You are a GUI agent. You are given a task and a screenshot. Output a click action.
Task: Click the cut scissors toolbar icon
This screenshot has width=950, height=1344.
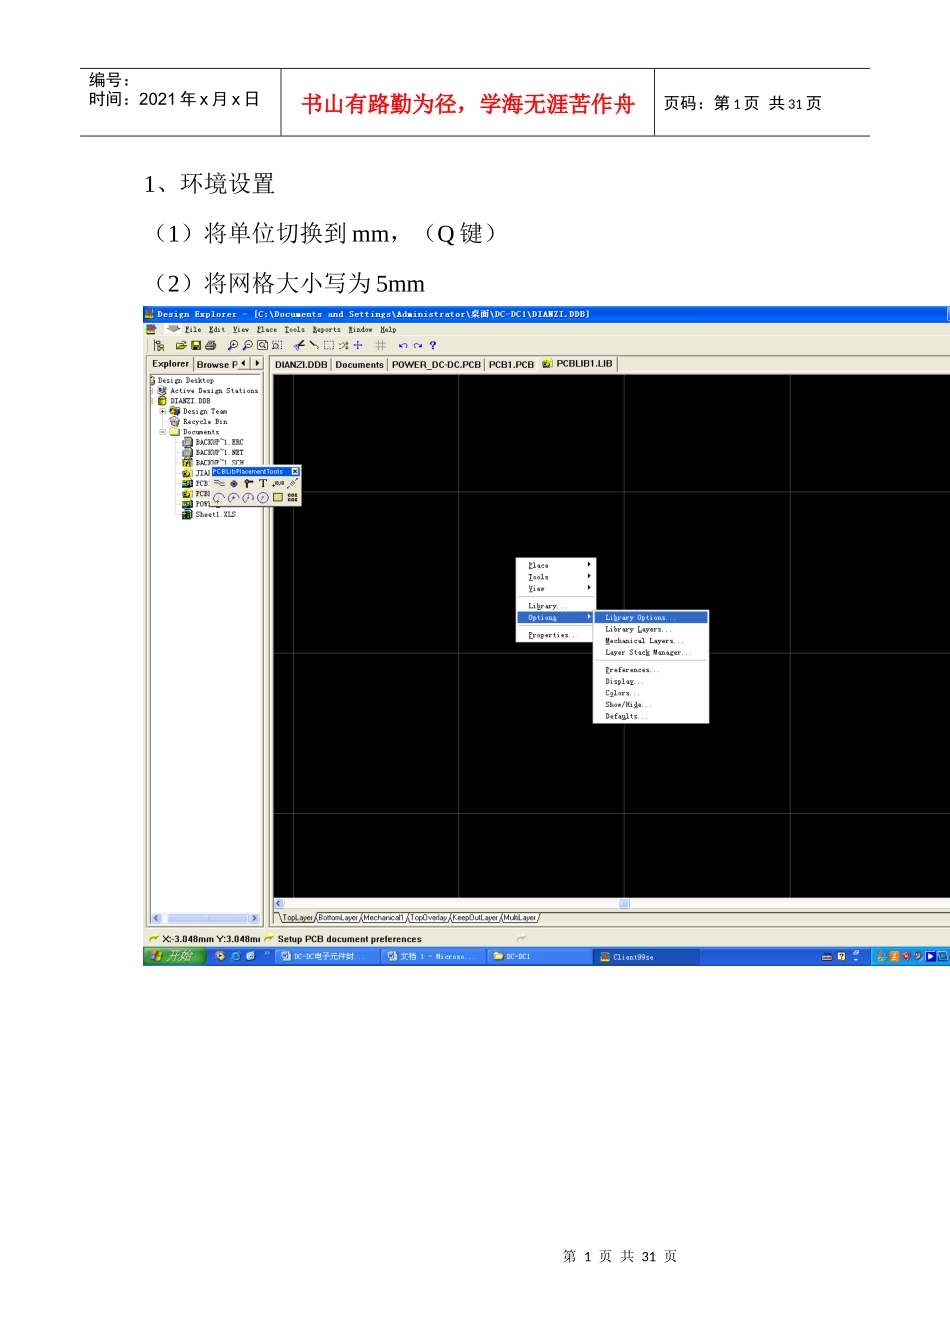(x=299, y=345)
